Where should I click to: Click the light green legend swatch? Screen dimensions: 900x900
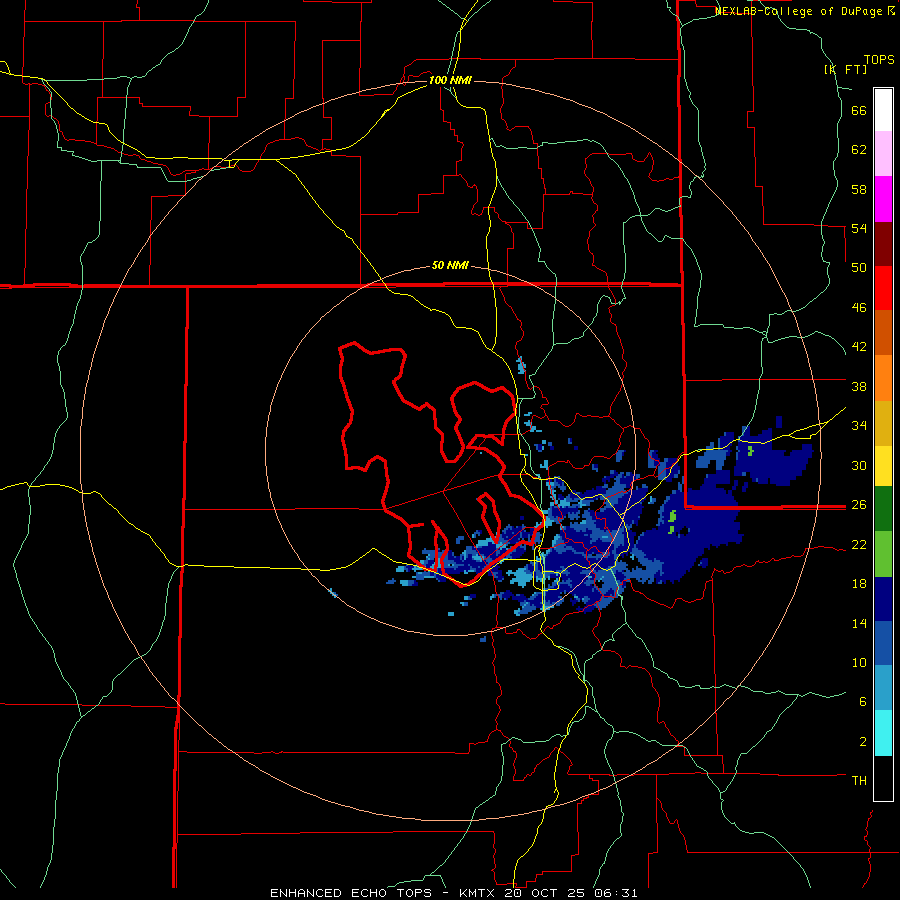pos(883,554)
